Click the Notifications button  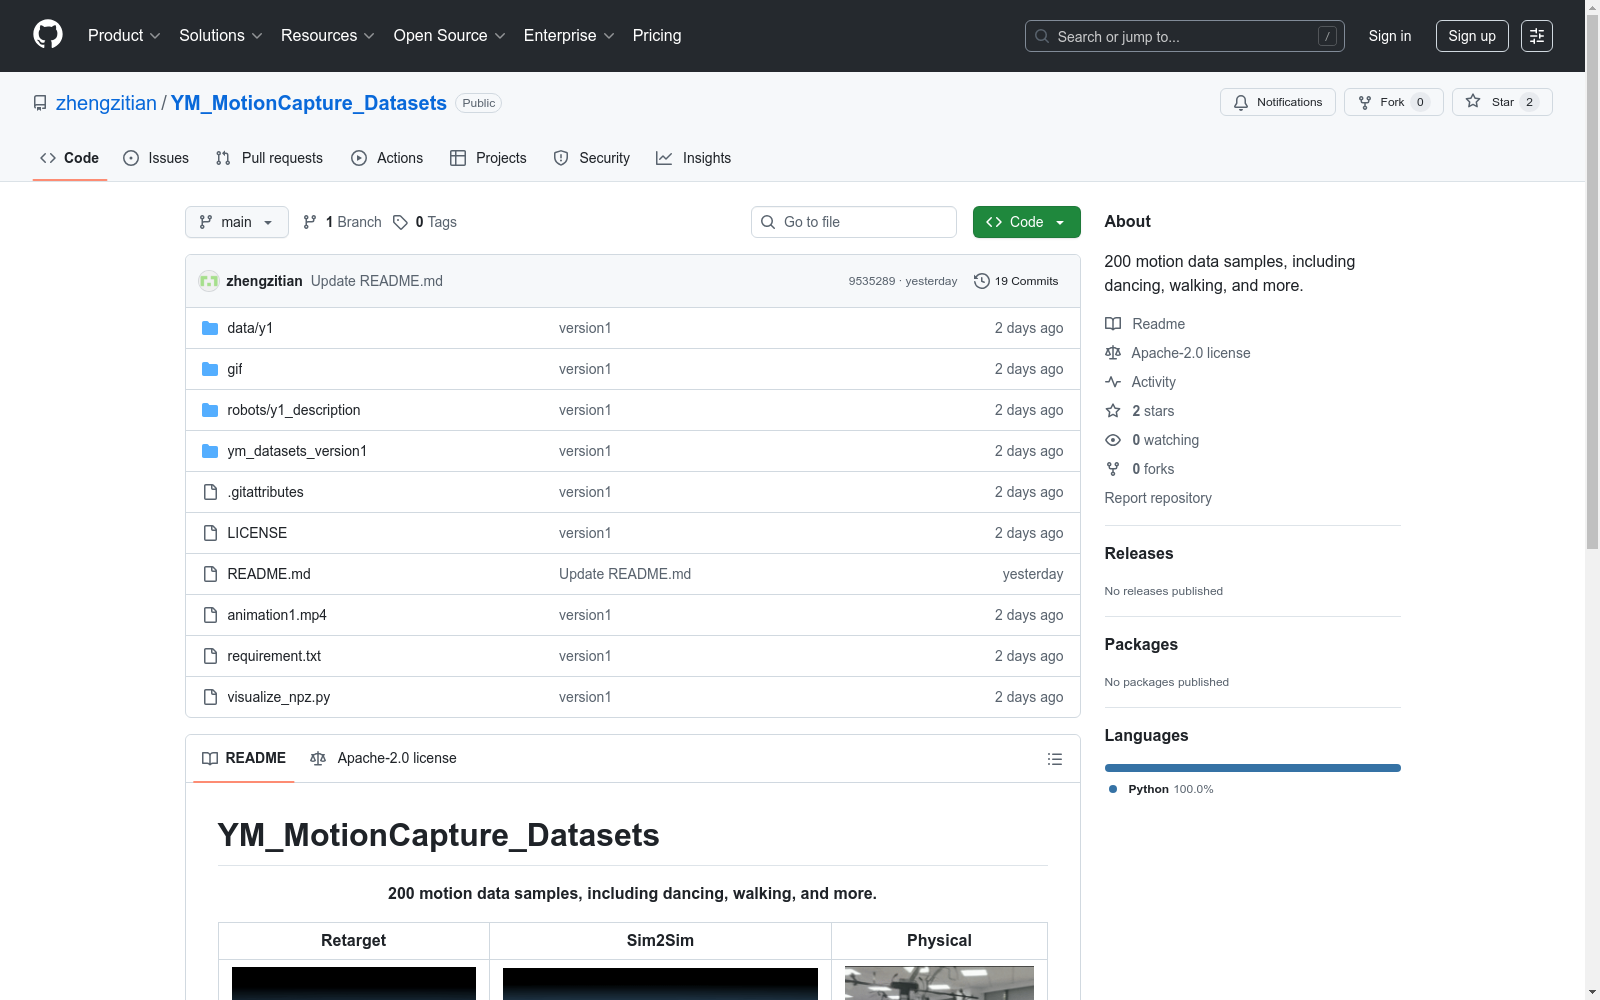(1278, 102)
